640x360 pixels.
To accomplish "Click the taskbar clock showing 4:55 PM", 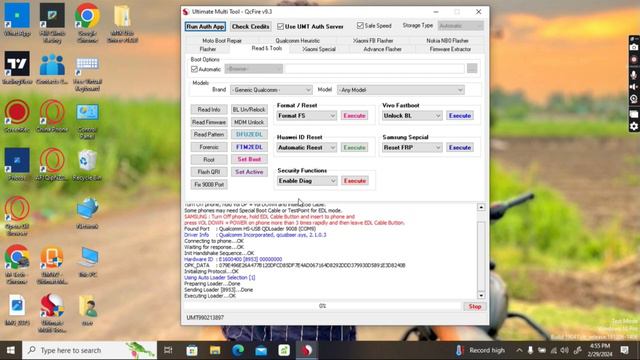I will pyautogui.click(x=600, y=350).
